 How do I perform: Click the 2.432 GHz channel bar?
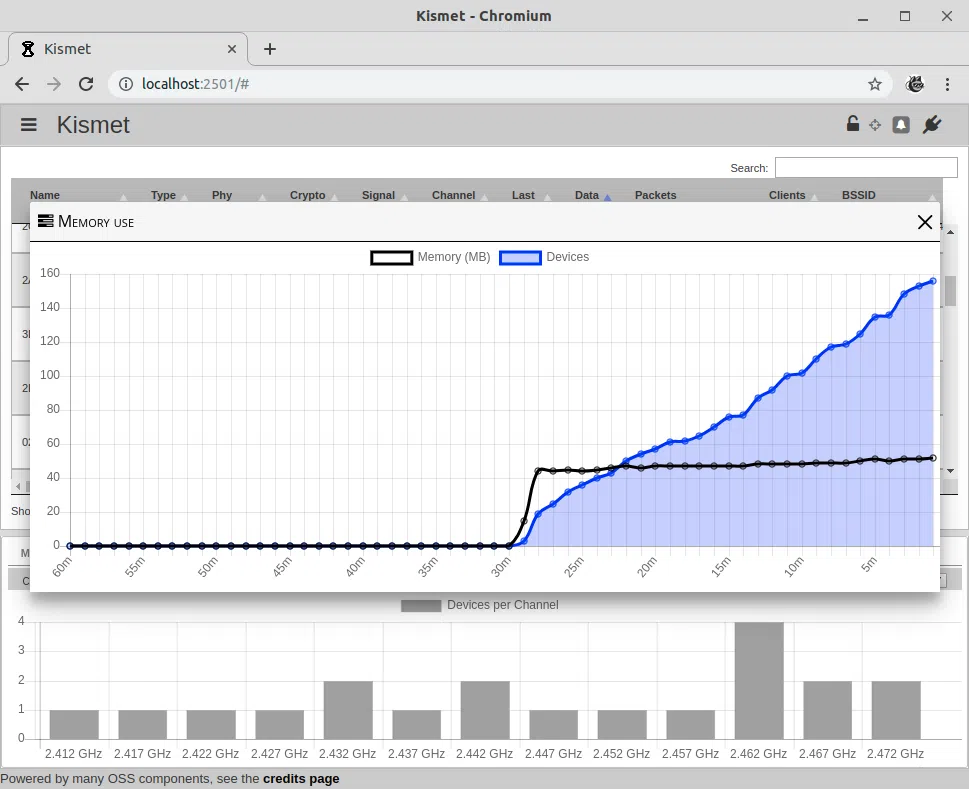[x=348, y=710]
